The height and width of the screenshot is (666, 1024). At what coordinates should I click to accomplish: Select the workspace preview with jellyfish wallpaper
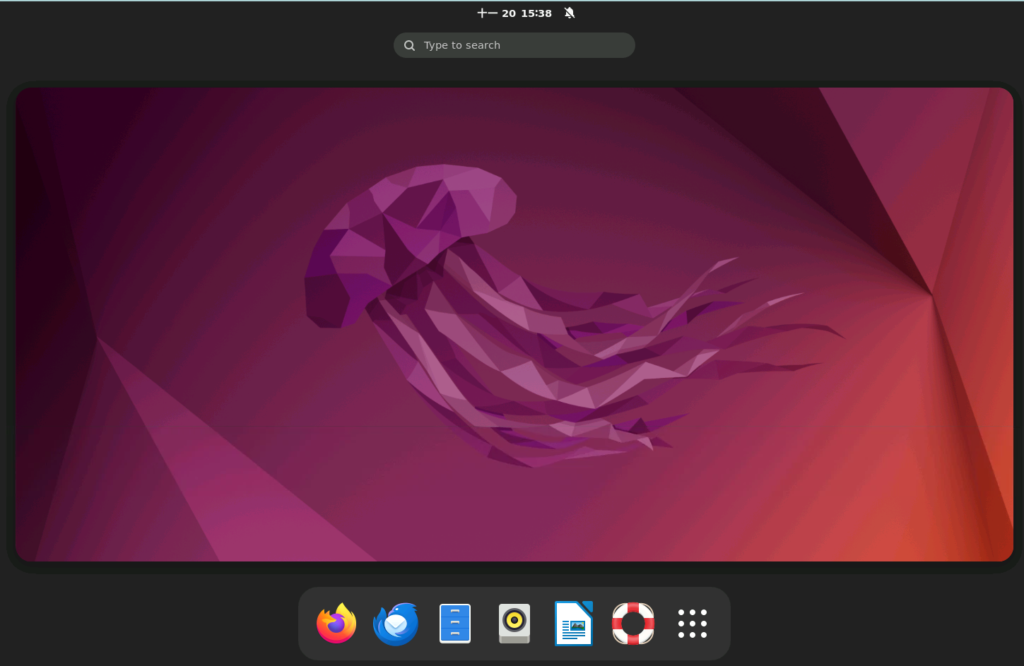[514, 325]
